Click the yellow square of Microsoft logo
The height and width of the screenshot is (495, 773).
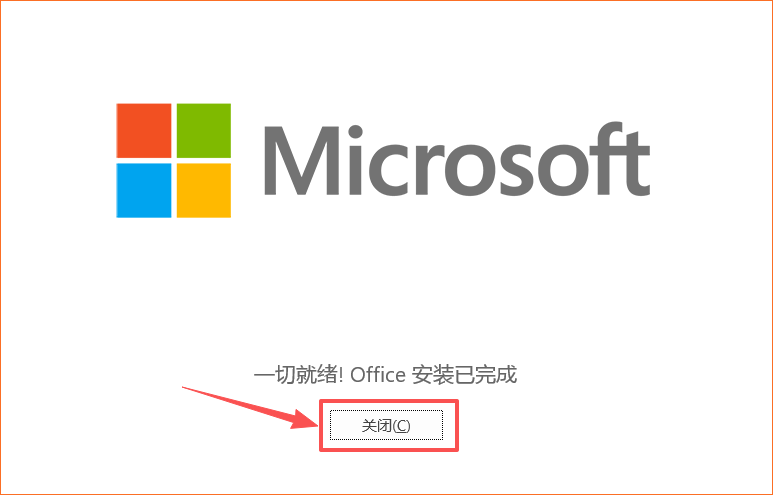pyautogui.click(x=204, y=190)
